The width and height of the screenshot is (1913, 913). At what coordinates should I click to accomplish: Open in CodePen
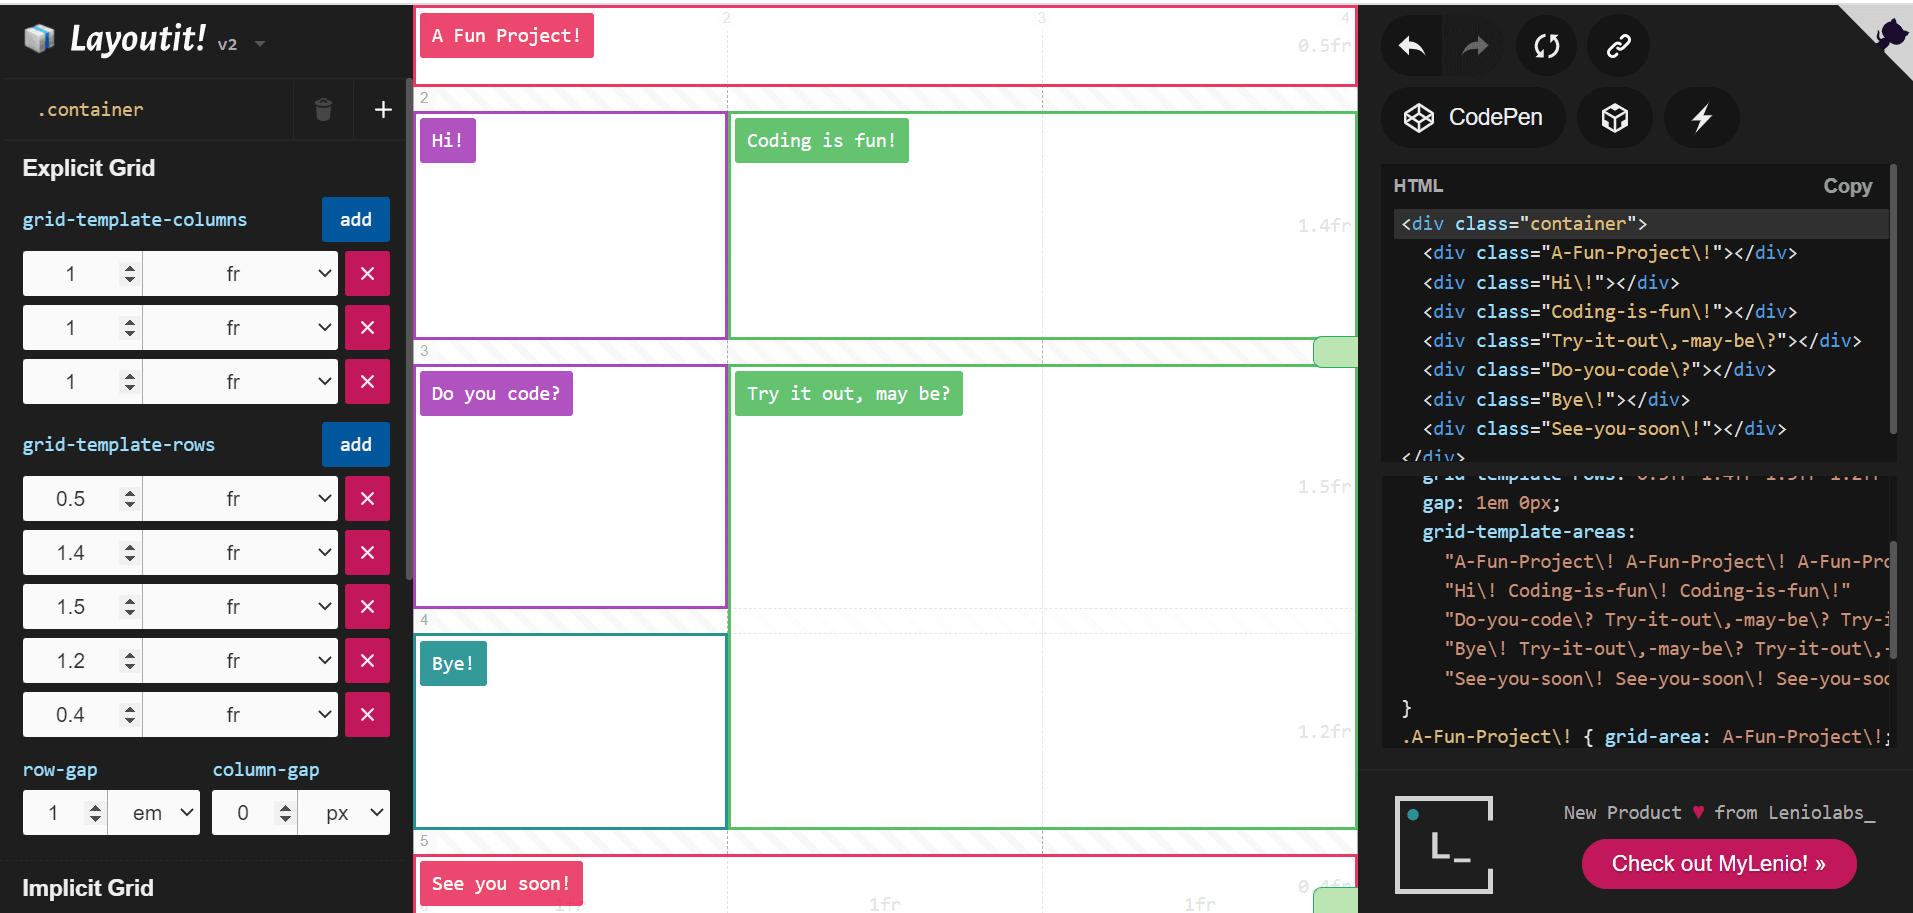click(x=1473, y=118)
